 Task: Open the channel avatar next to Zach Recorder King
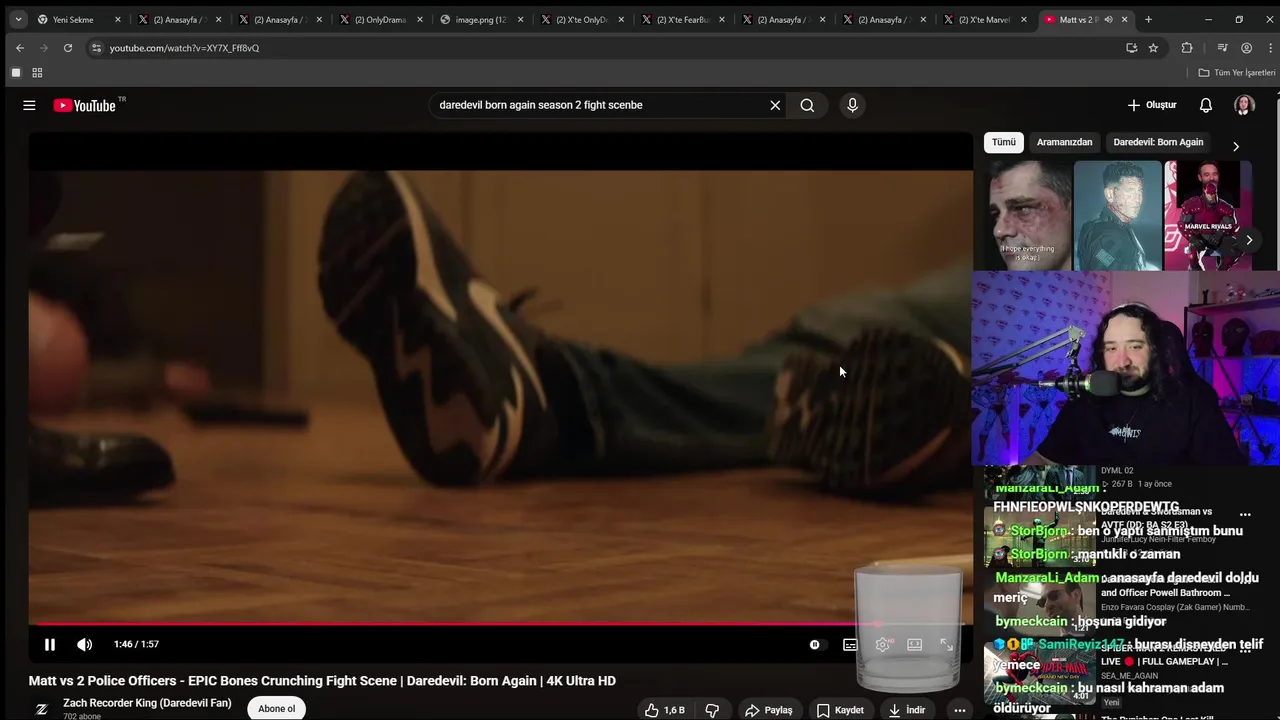(42, 709)
